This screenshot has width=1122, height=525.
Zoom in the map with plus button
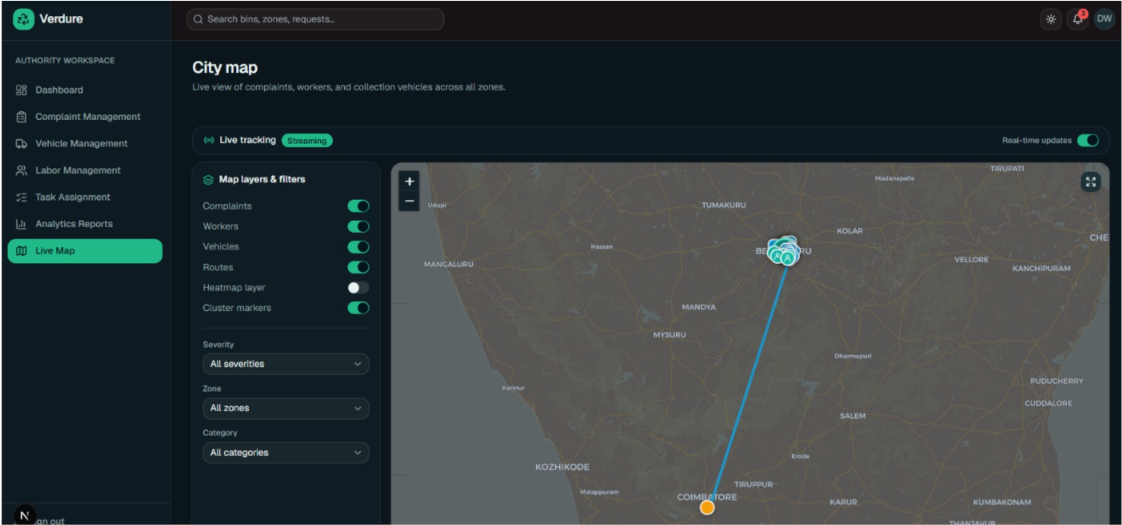click(x=409, y=182)
